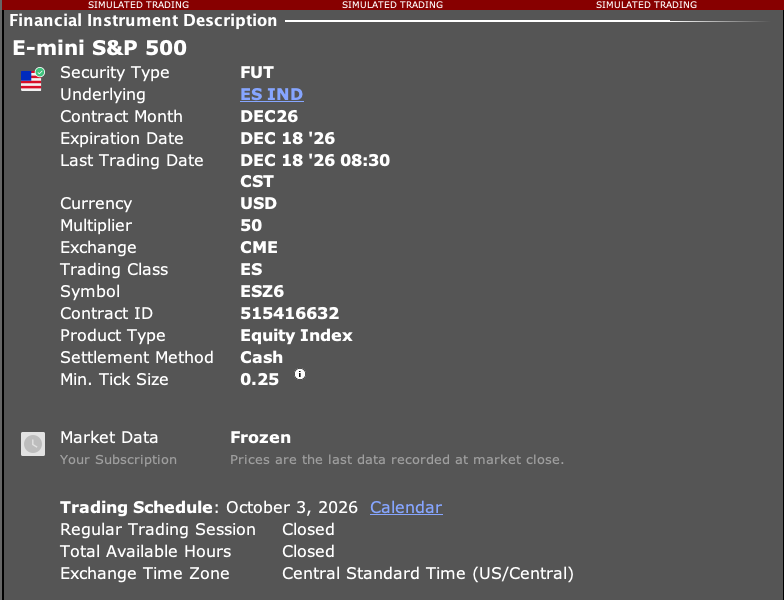The height and width of the screenshot is (600, 784).
Task: Click the last trading date DEC 18 '26 08:30
Action: (315, 160)
